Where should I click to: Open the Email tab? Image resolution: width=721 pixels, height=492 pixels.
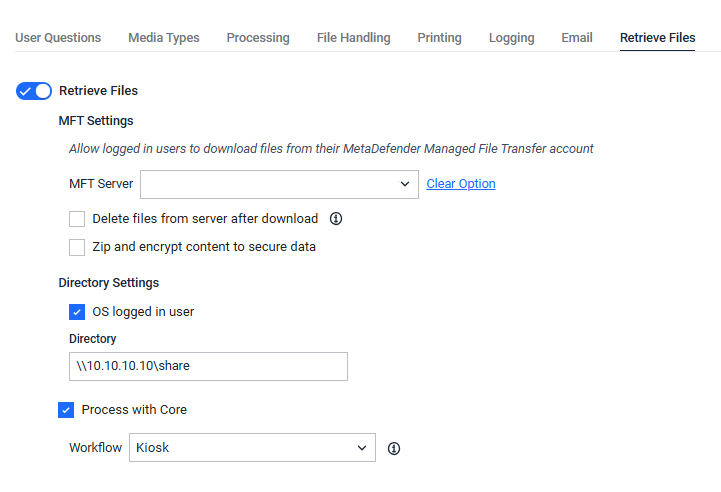point(577,38)
